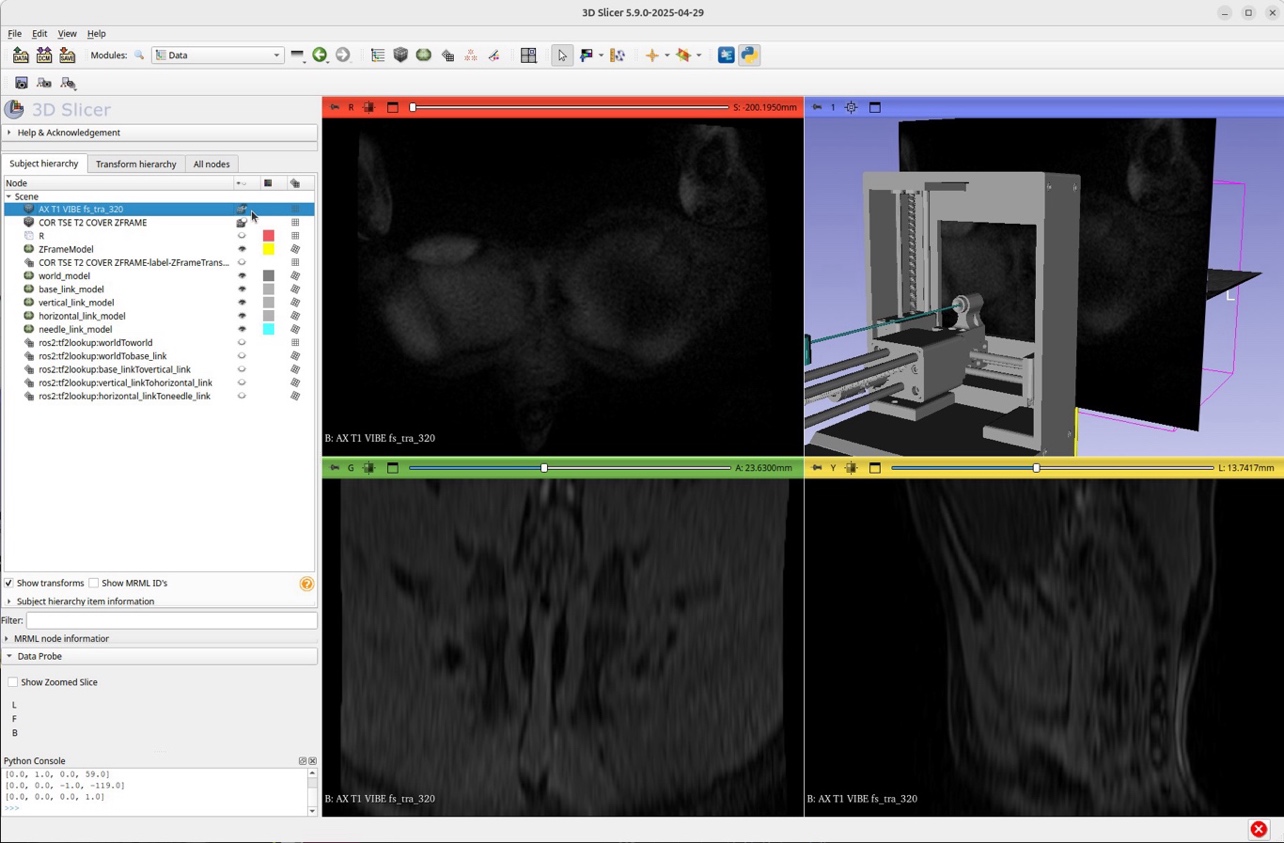
Task: Open the Models module toolbar icon
Action: click(424, 55)
